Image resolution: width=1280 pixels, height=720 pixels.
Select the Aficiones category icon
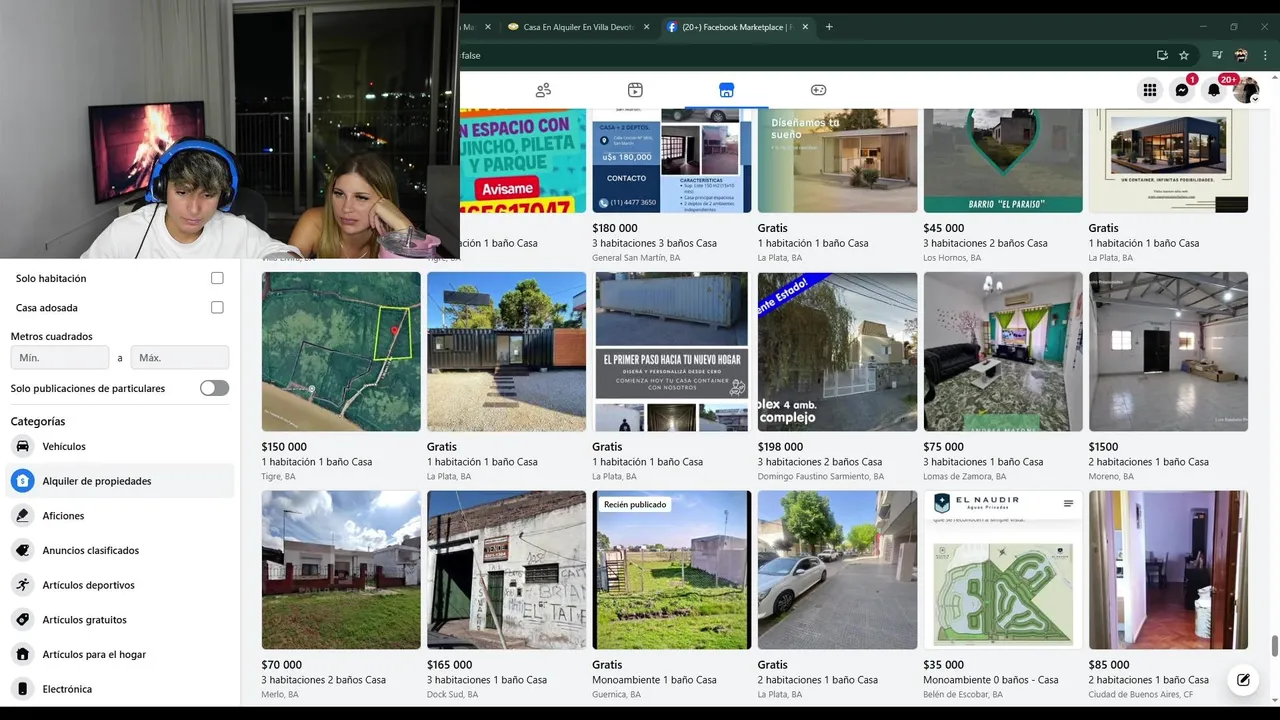22,516
